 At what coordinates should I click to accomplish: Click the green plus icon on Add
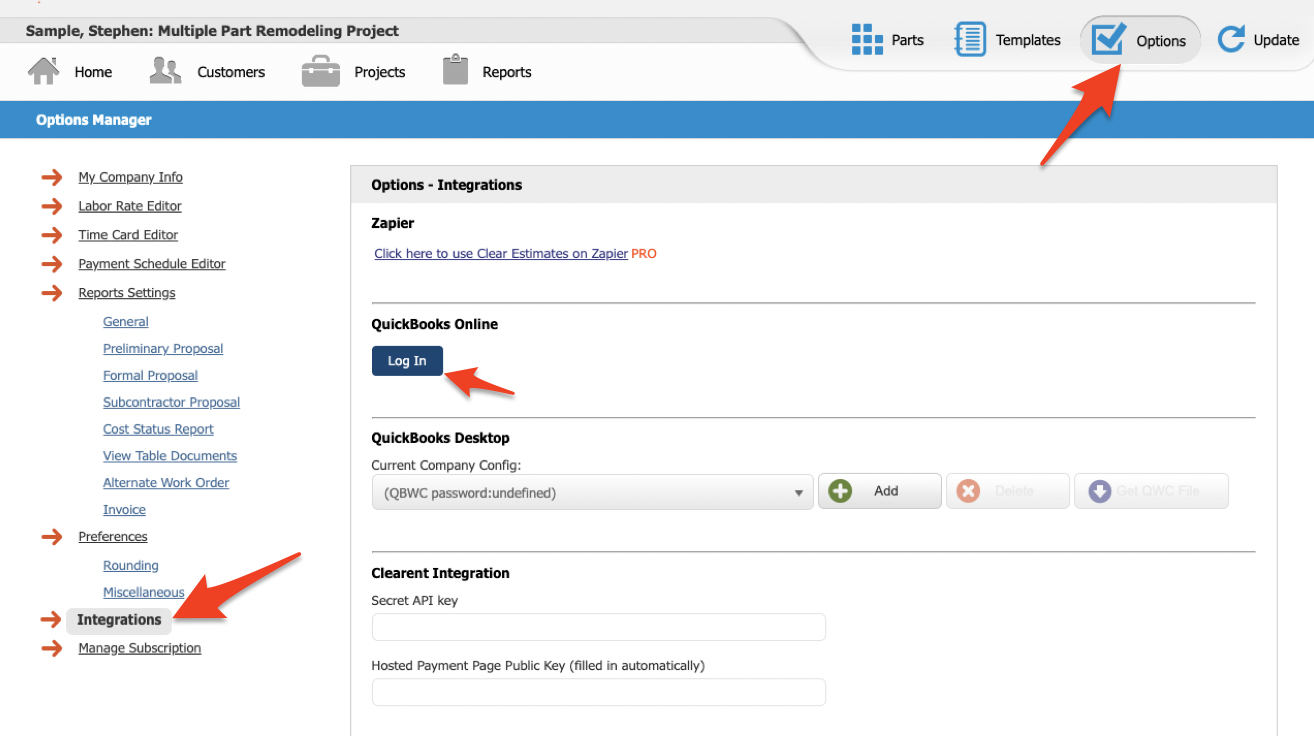(x=840, y=491)
